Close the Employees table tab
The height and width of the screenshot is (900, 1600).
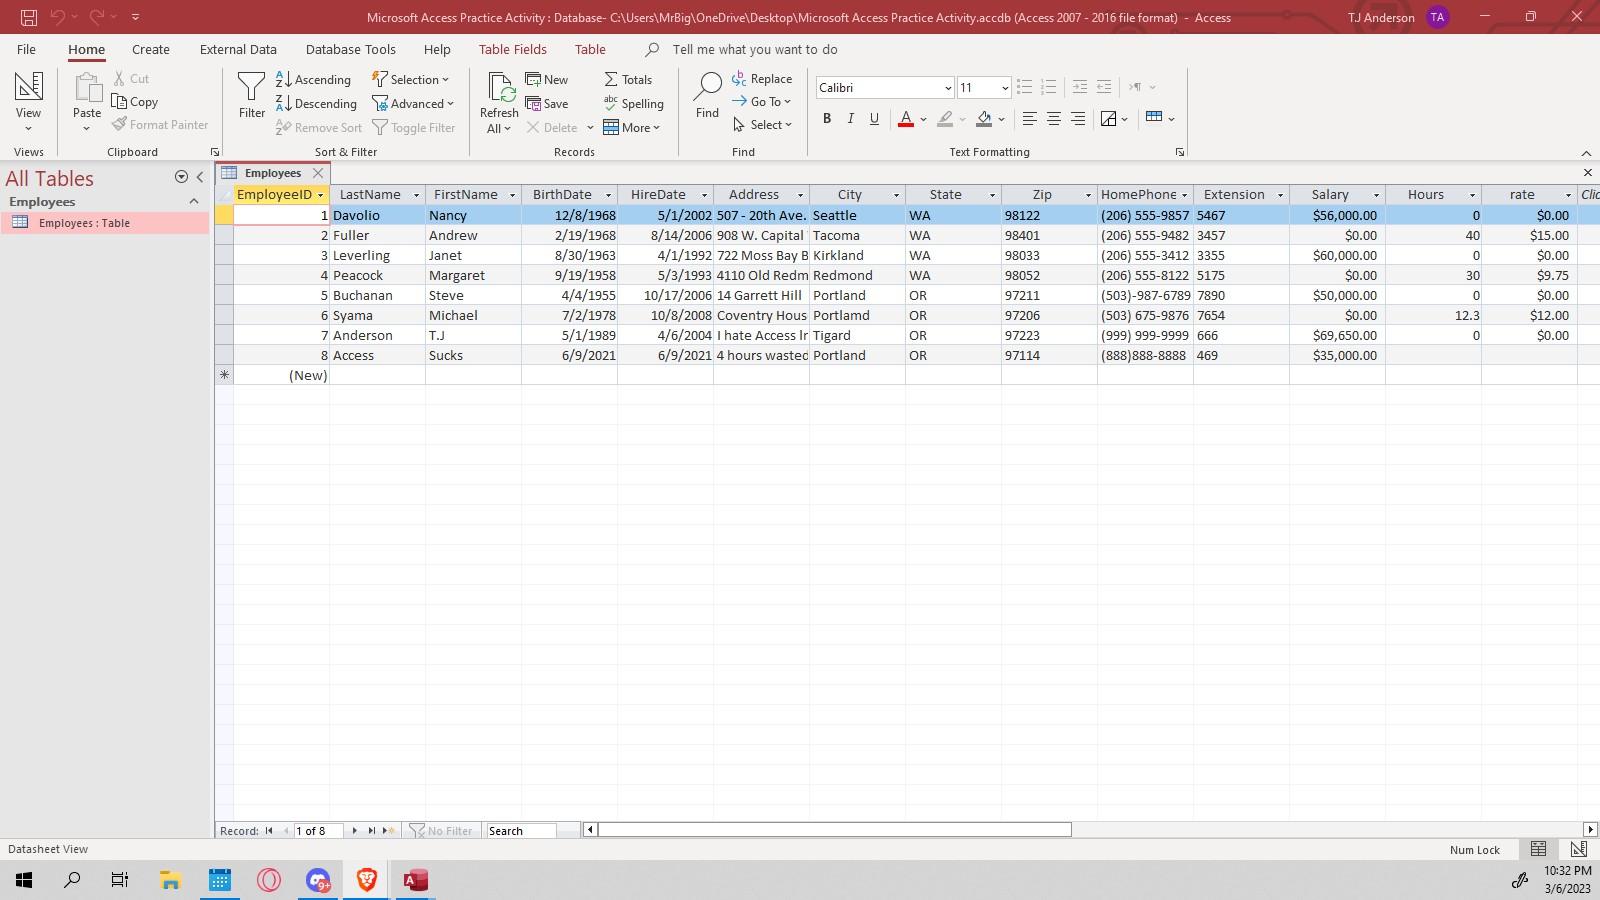(x=318, y=173)
